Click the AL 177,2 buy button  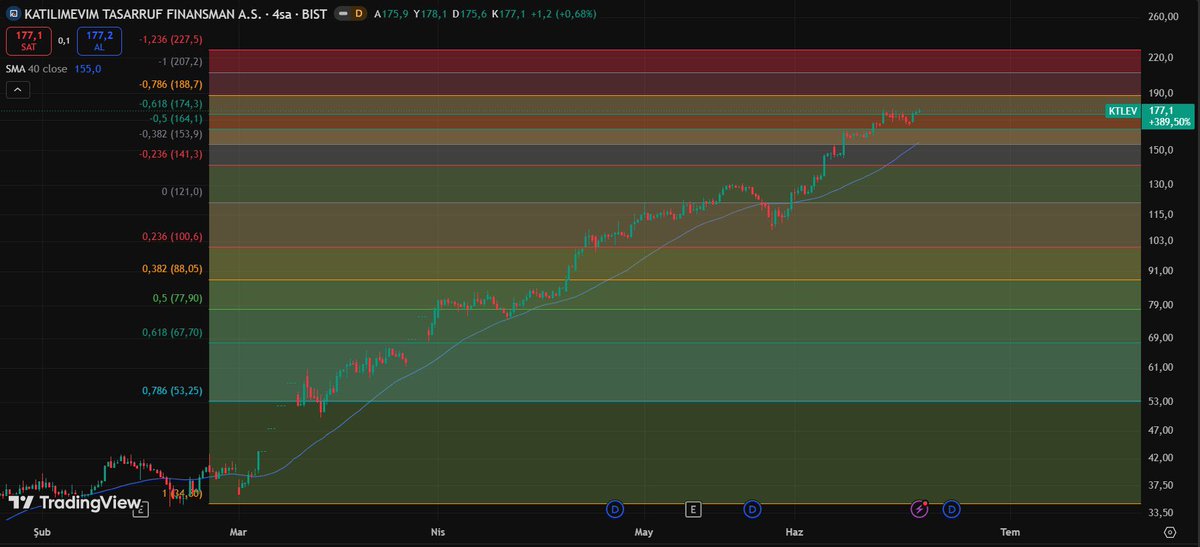click(x=99, y=41)
